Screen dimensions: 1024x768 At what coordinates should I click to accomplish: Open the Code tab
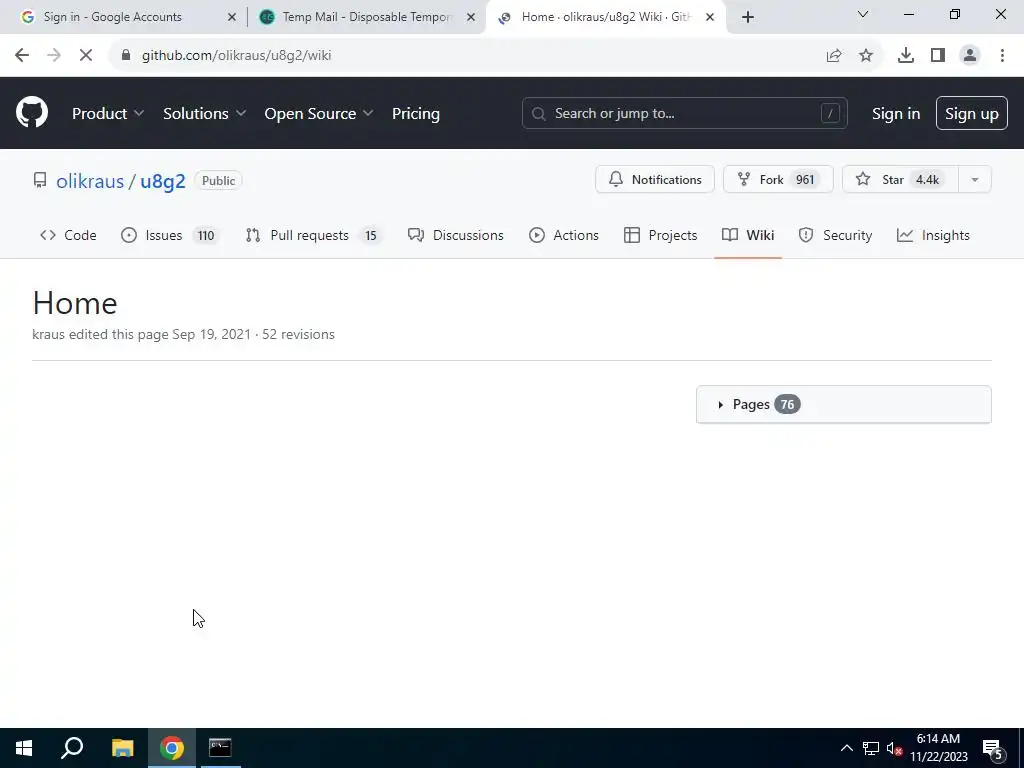click(x=68, y=235)
